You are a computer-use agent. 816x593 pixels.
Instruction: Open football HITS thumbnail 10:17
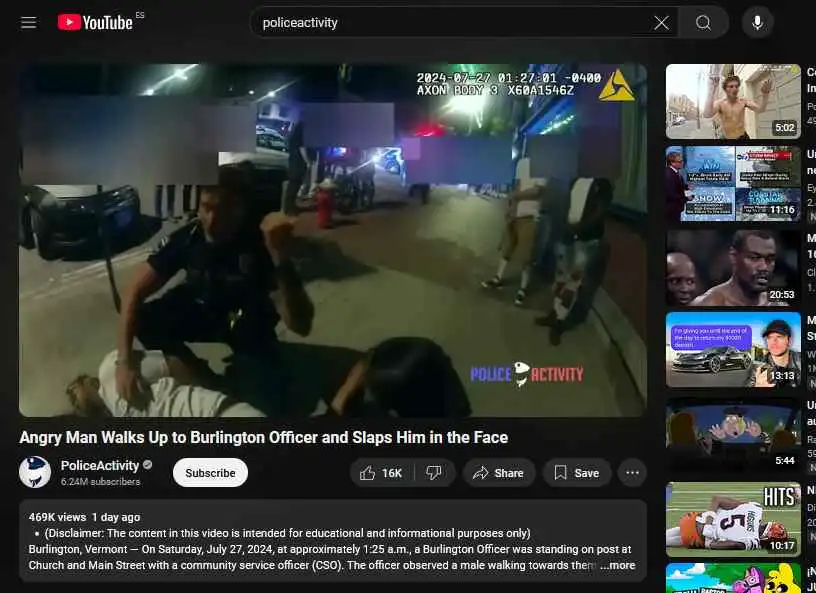click(733, 520)
